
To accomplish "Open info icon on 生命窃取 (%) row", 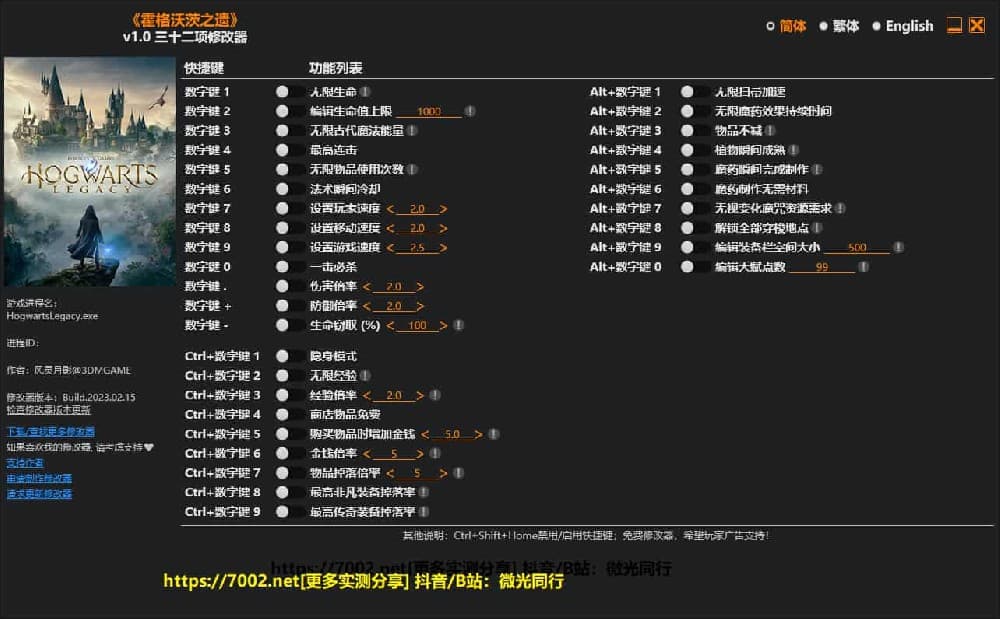I will tap(459, 325).
